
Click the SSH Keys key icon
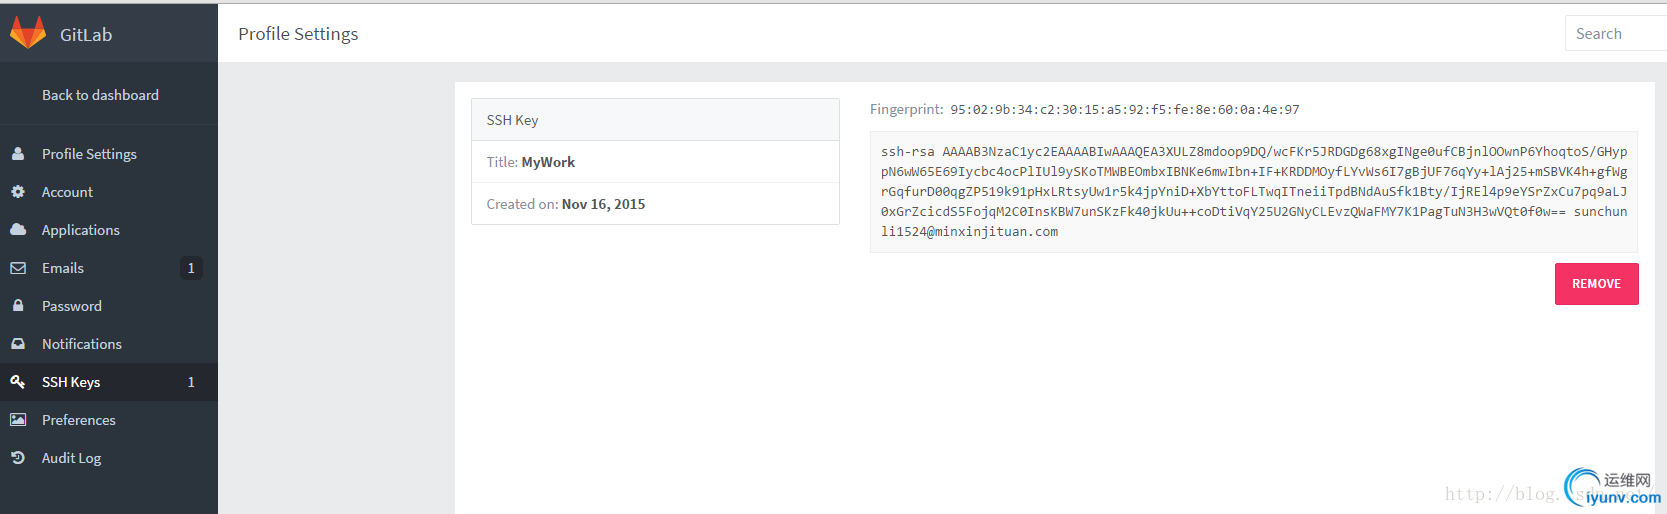tap(18, 382)
